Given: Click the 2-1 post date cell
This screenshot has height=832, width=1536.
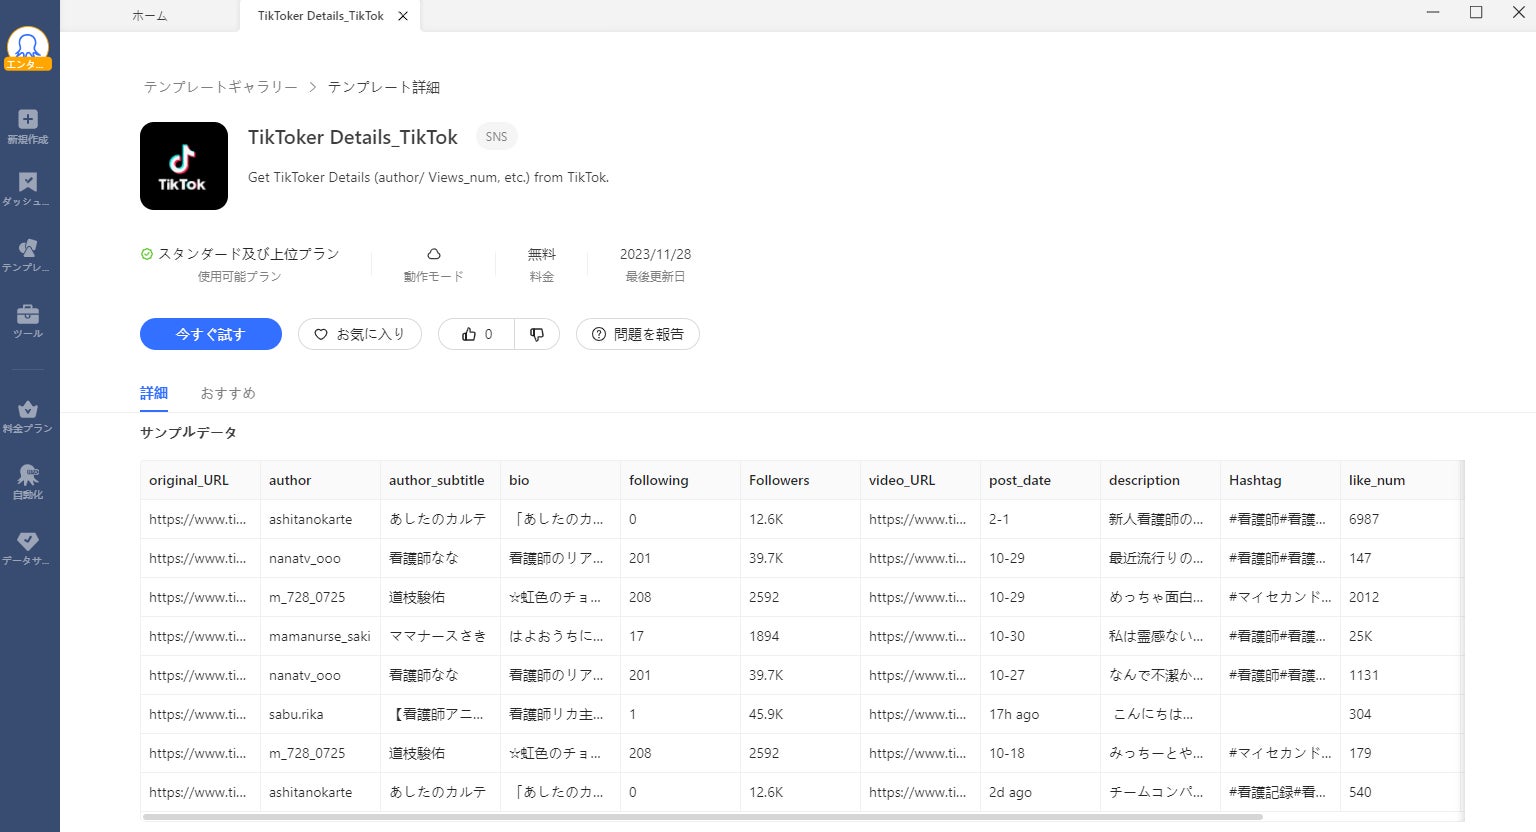Looking at the screenshot, I should point(1040,519).
